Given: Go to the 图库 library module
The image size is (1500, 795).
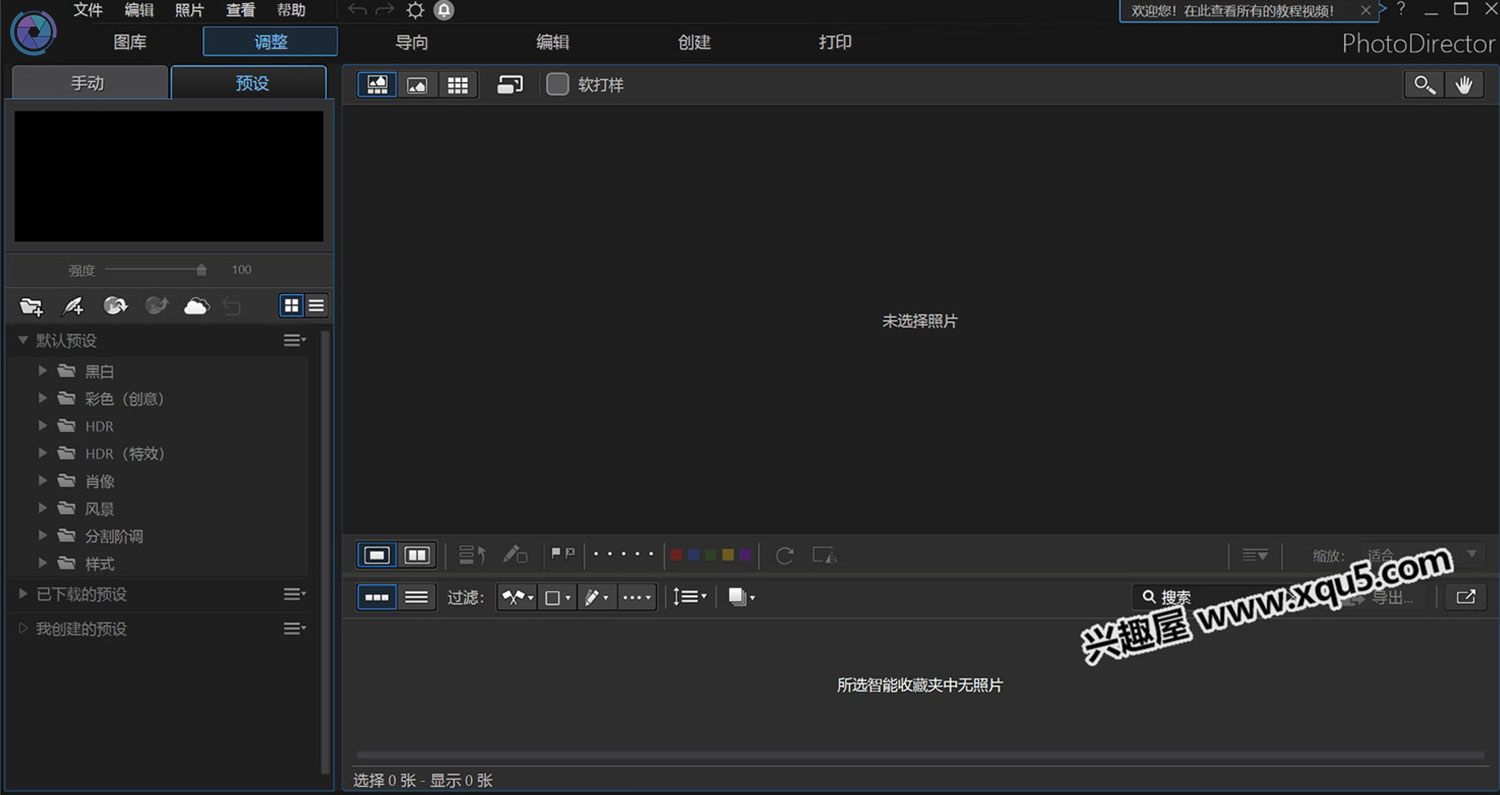Looking at the screenshot, I should coord(130,42).
